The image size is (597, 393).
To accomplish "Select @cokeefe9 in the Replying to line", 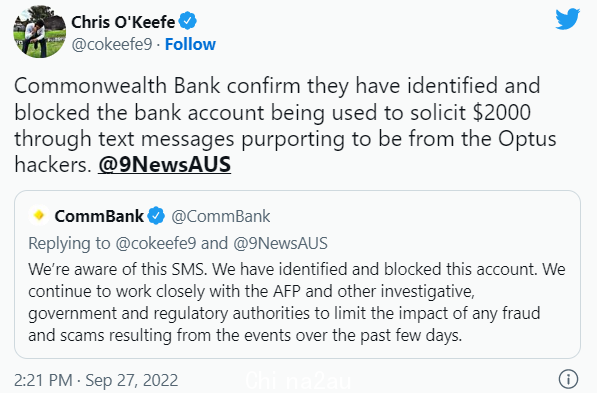I will (x=156, y=243).
